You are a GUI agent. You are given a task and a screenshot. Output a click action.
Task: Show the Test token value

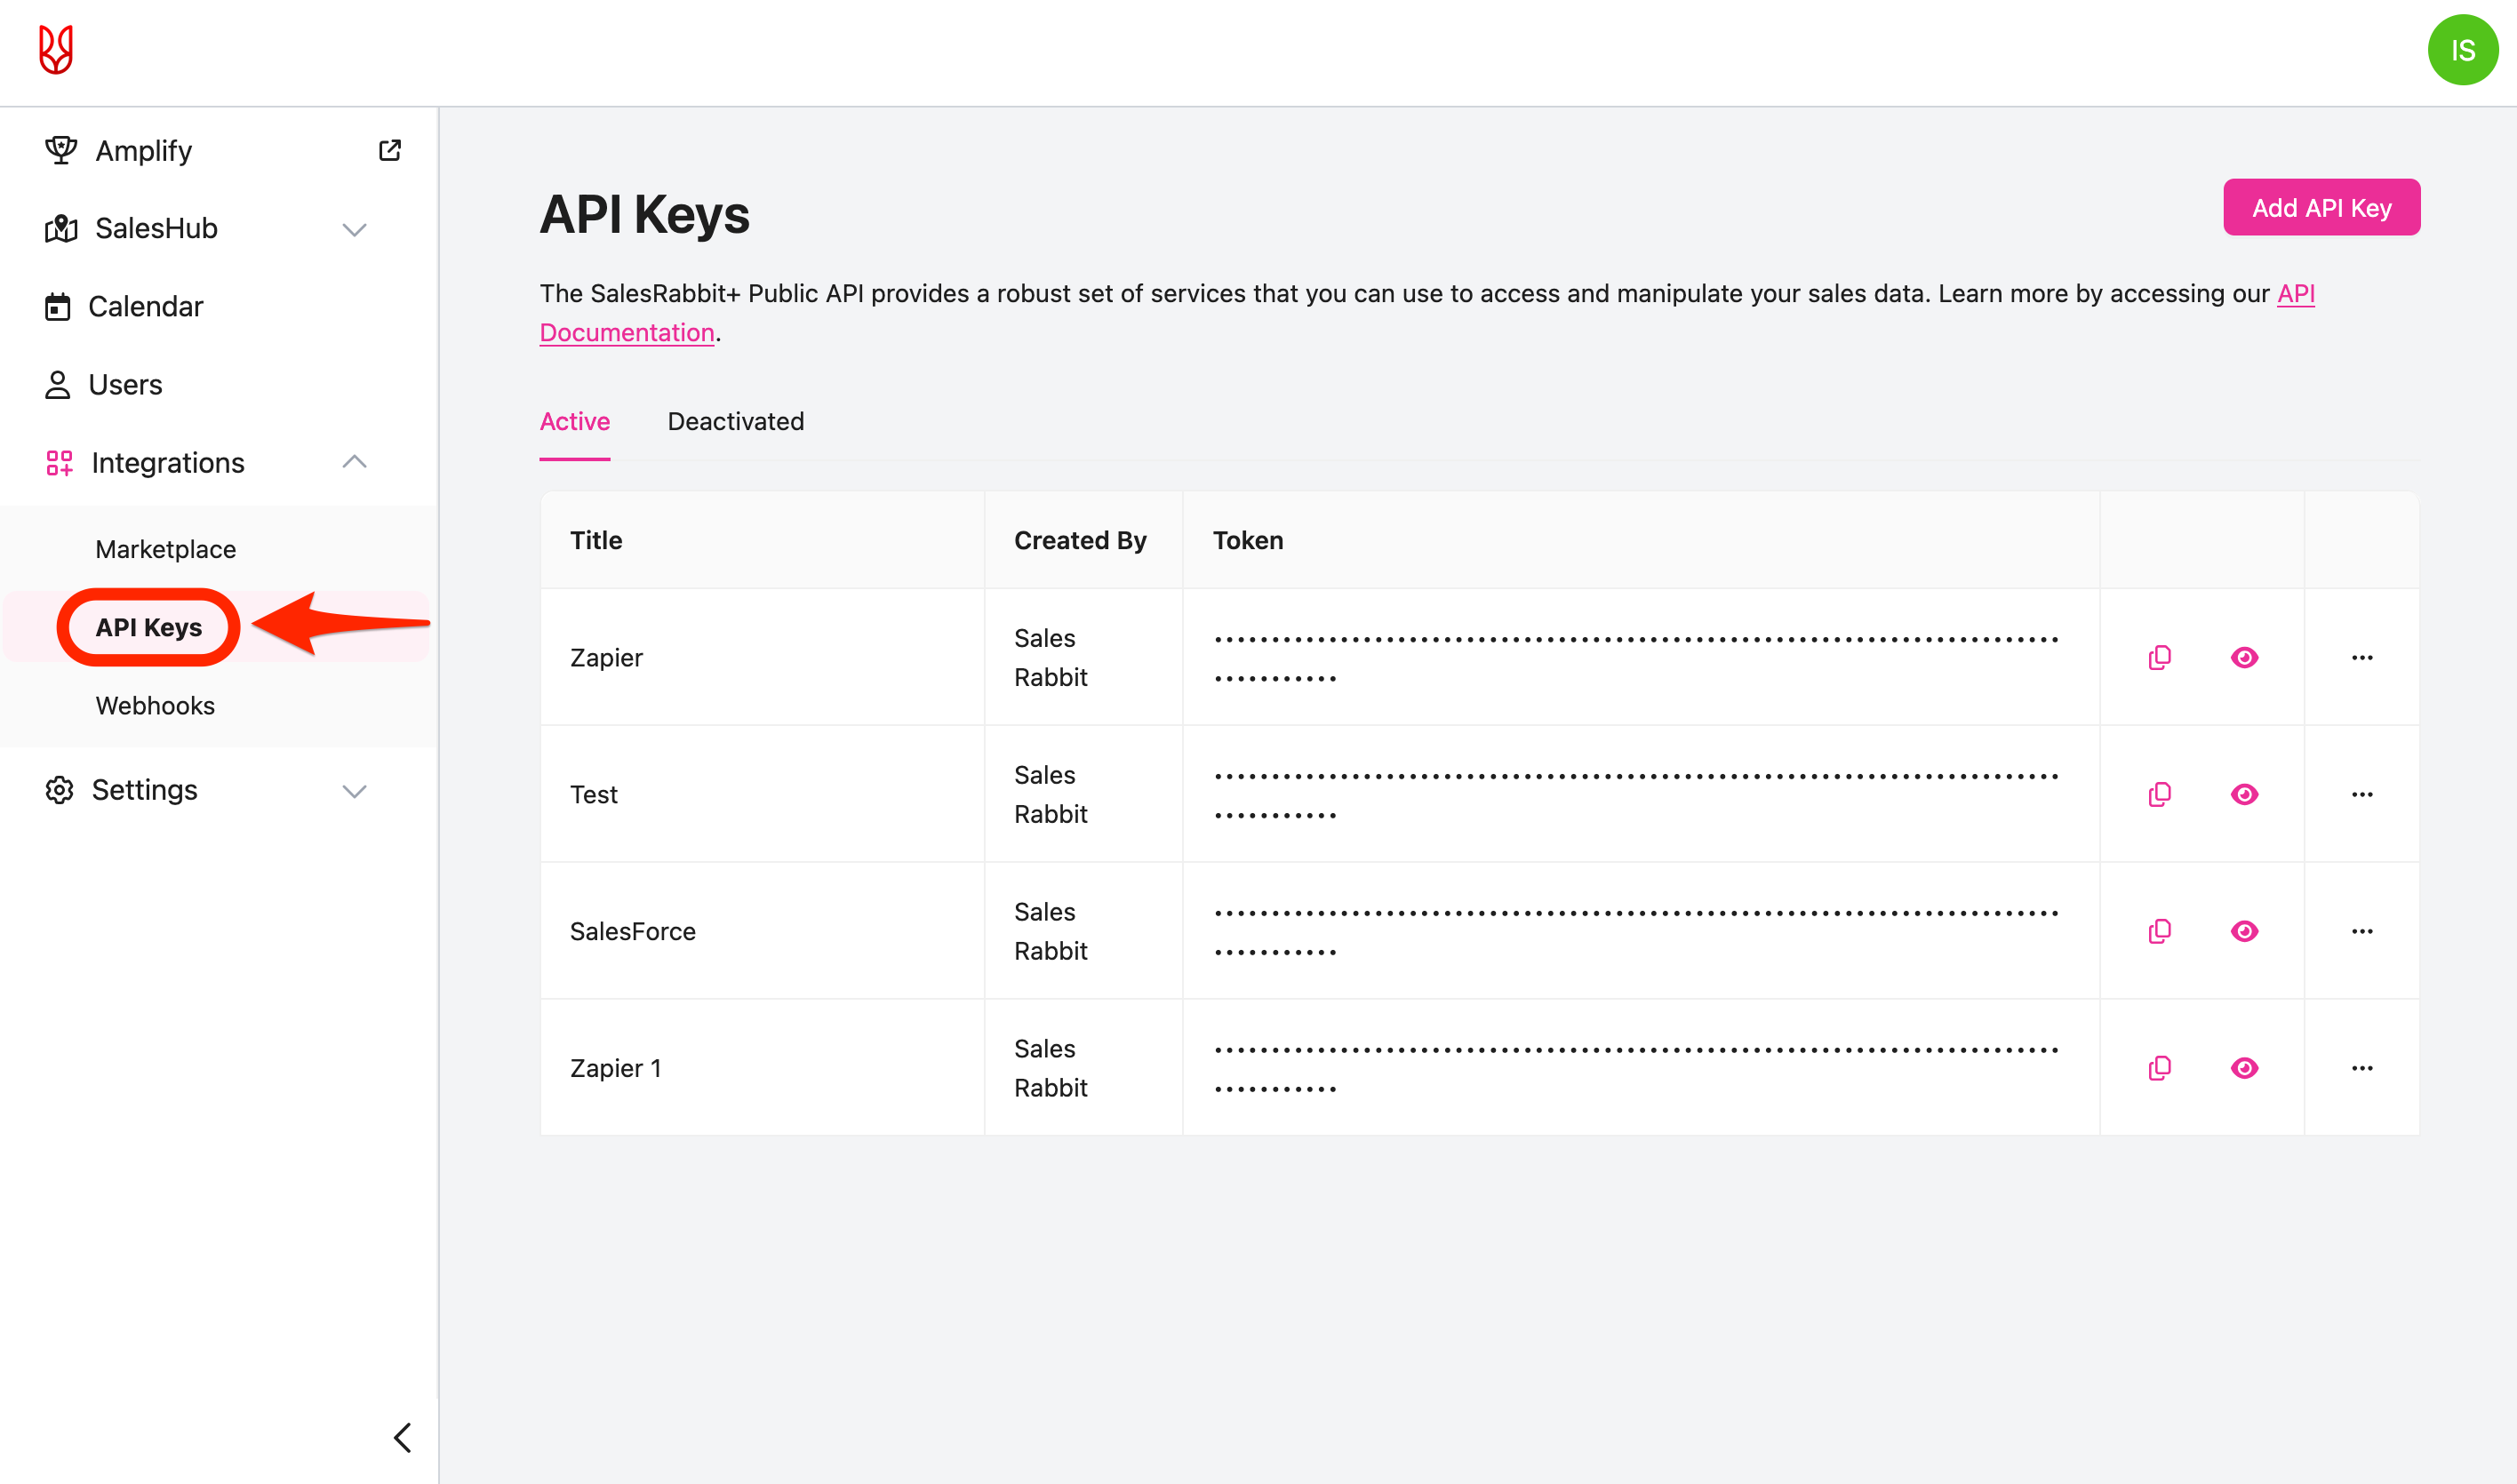pos(2244,794)
